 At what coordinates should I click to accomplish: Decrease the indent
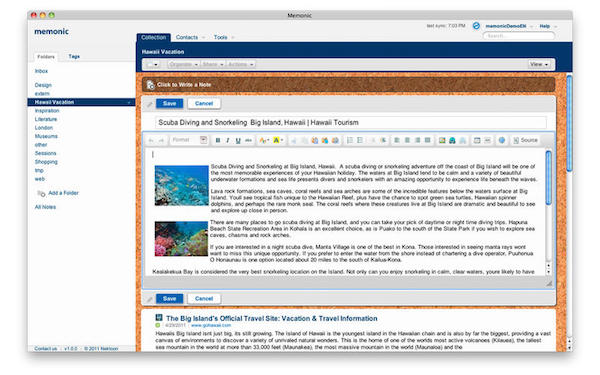pyautogui.click(x=373, y=140)
